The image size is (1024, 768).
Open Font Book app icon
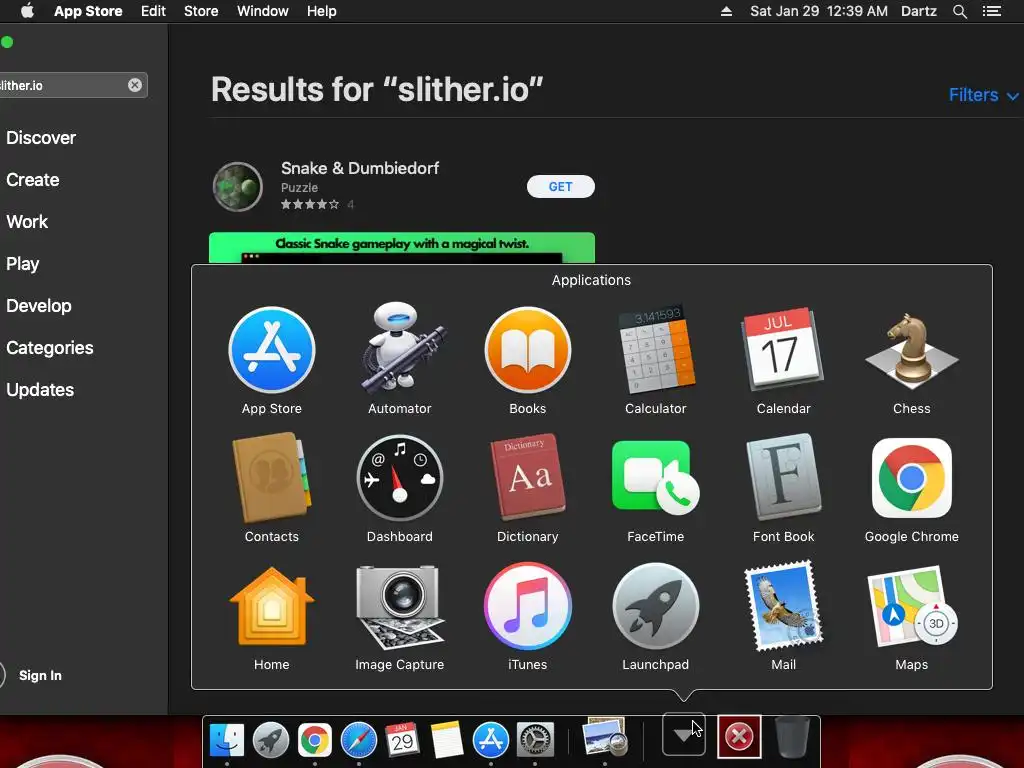pyautogui.click(x=783, y=477)
